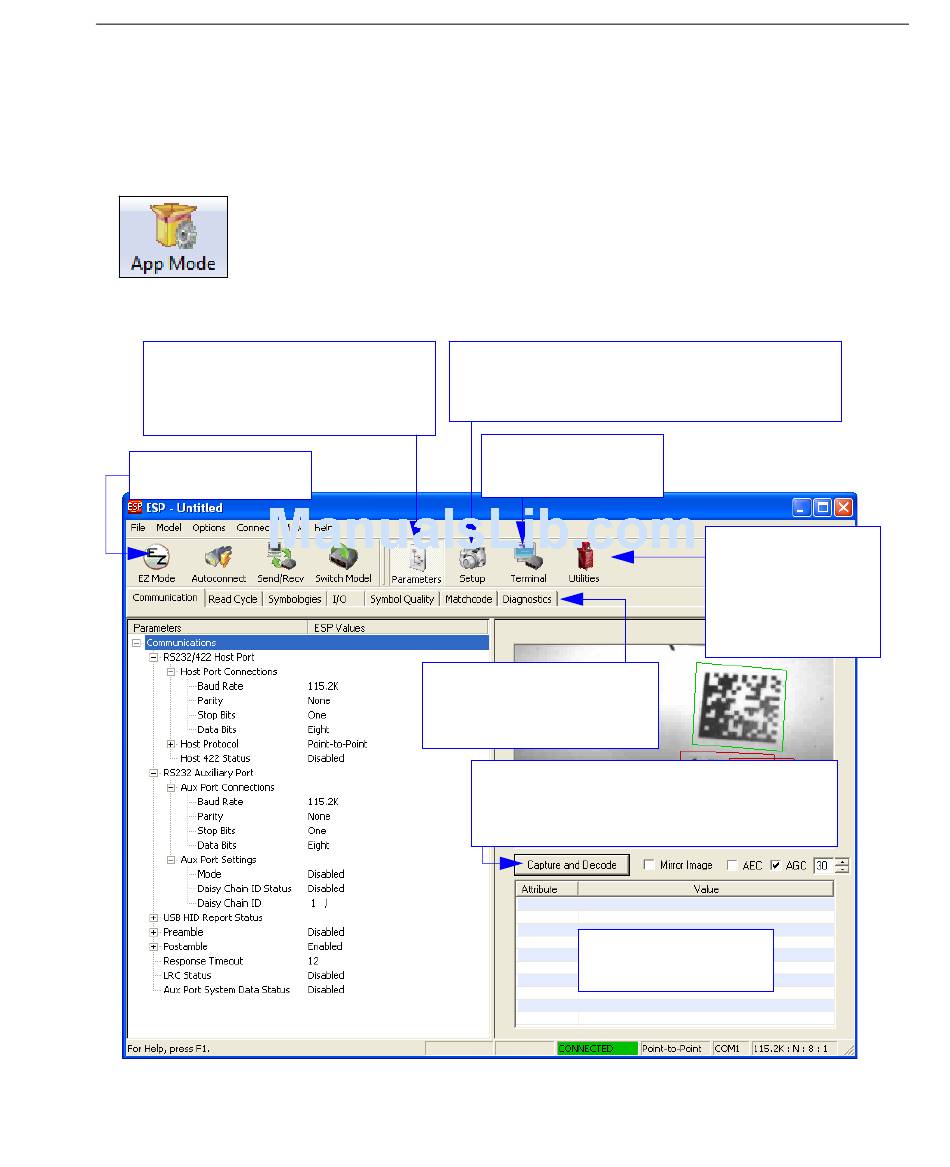
Task: Collapse the RS232 Auxiliary Port node
Action: coord(153,773)
